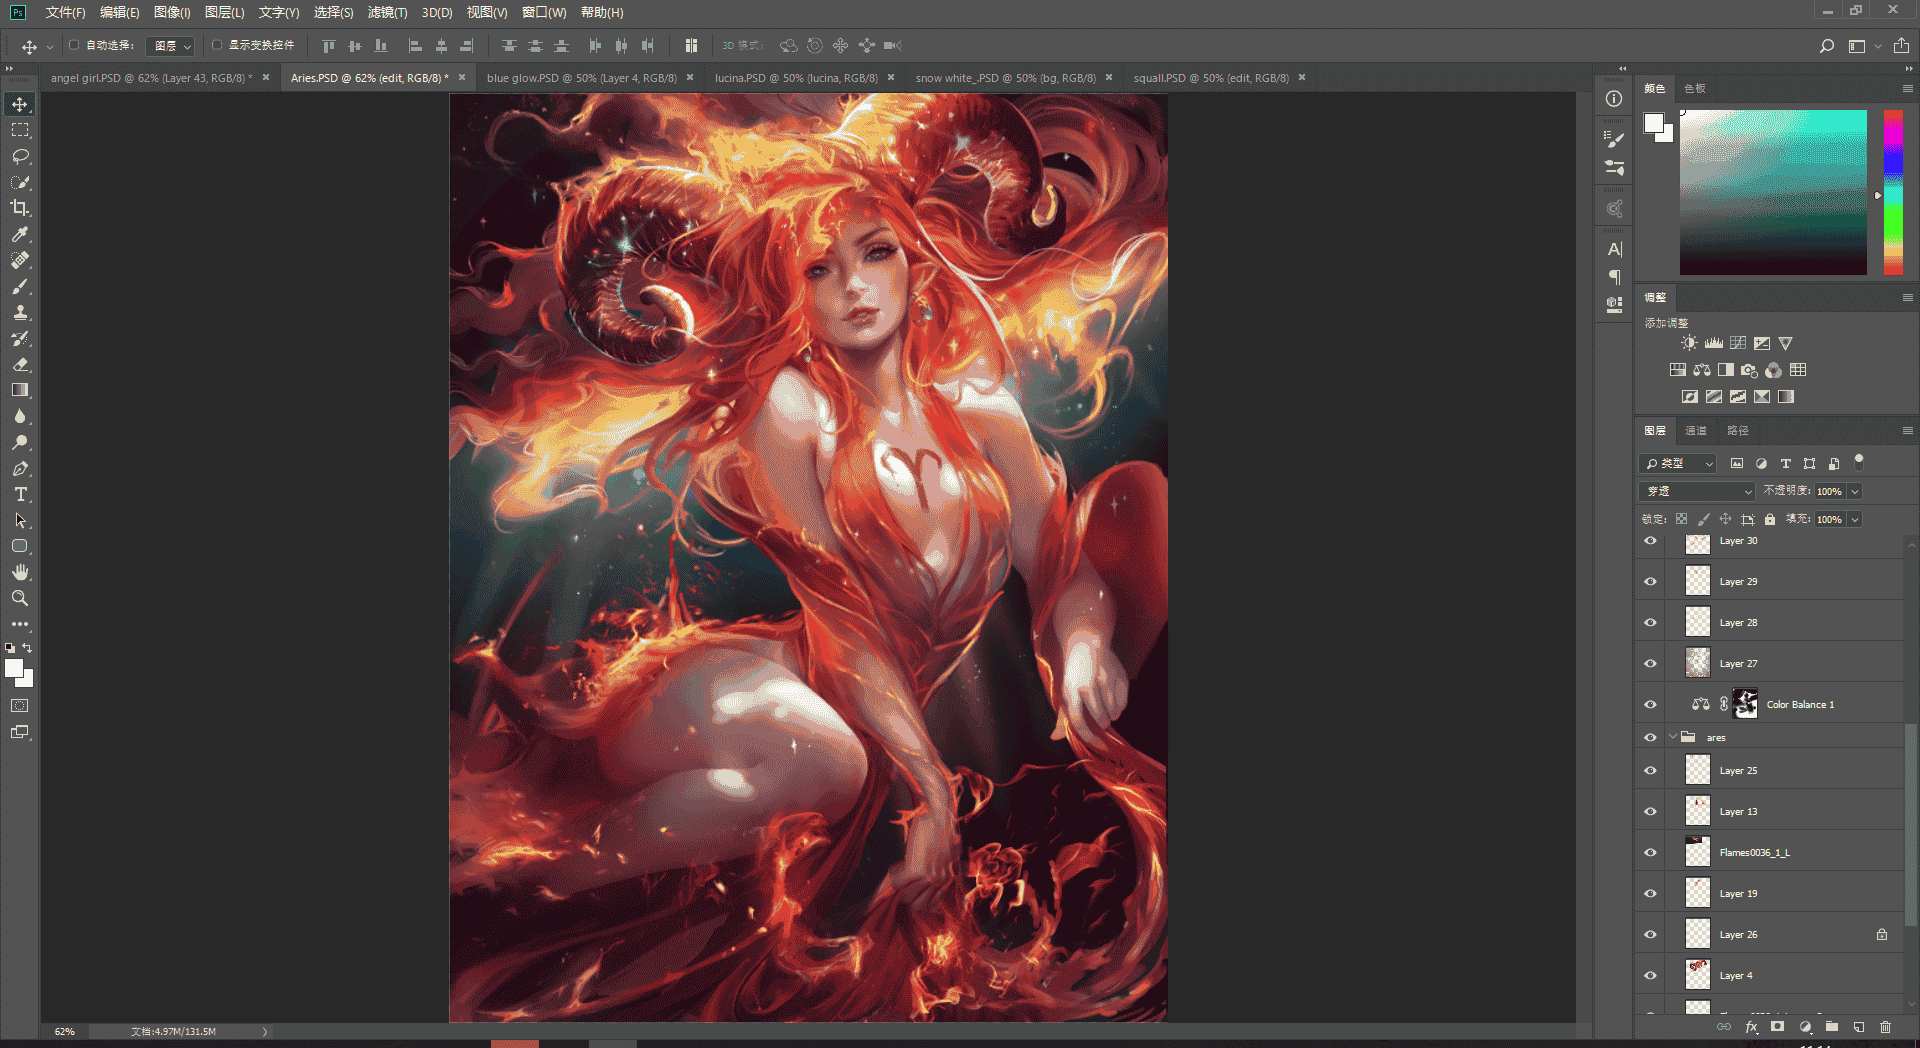Select the Lasso tool
The width and height of the screenshot is (1920, 1048).
(20, 156)
